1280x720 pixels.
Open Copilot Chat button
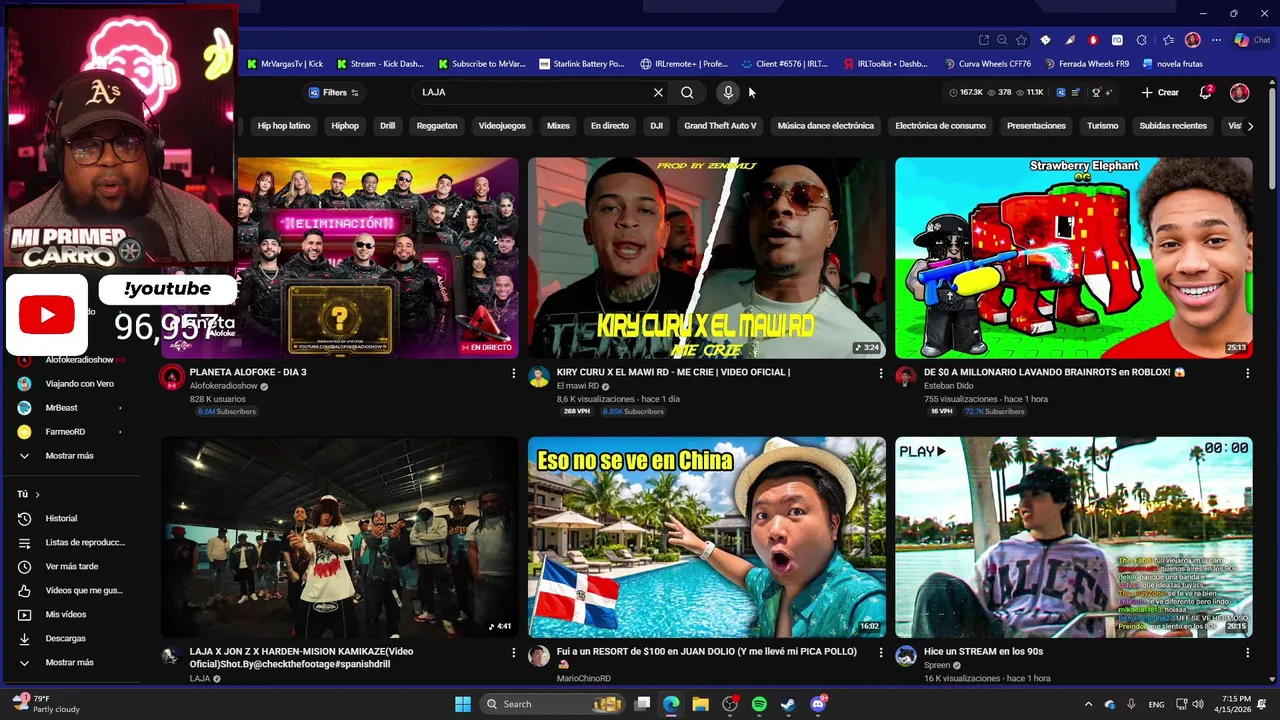coord(1252,40)
